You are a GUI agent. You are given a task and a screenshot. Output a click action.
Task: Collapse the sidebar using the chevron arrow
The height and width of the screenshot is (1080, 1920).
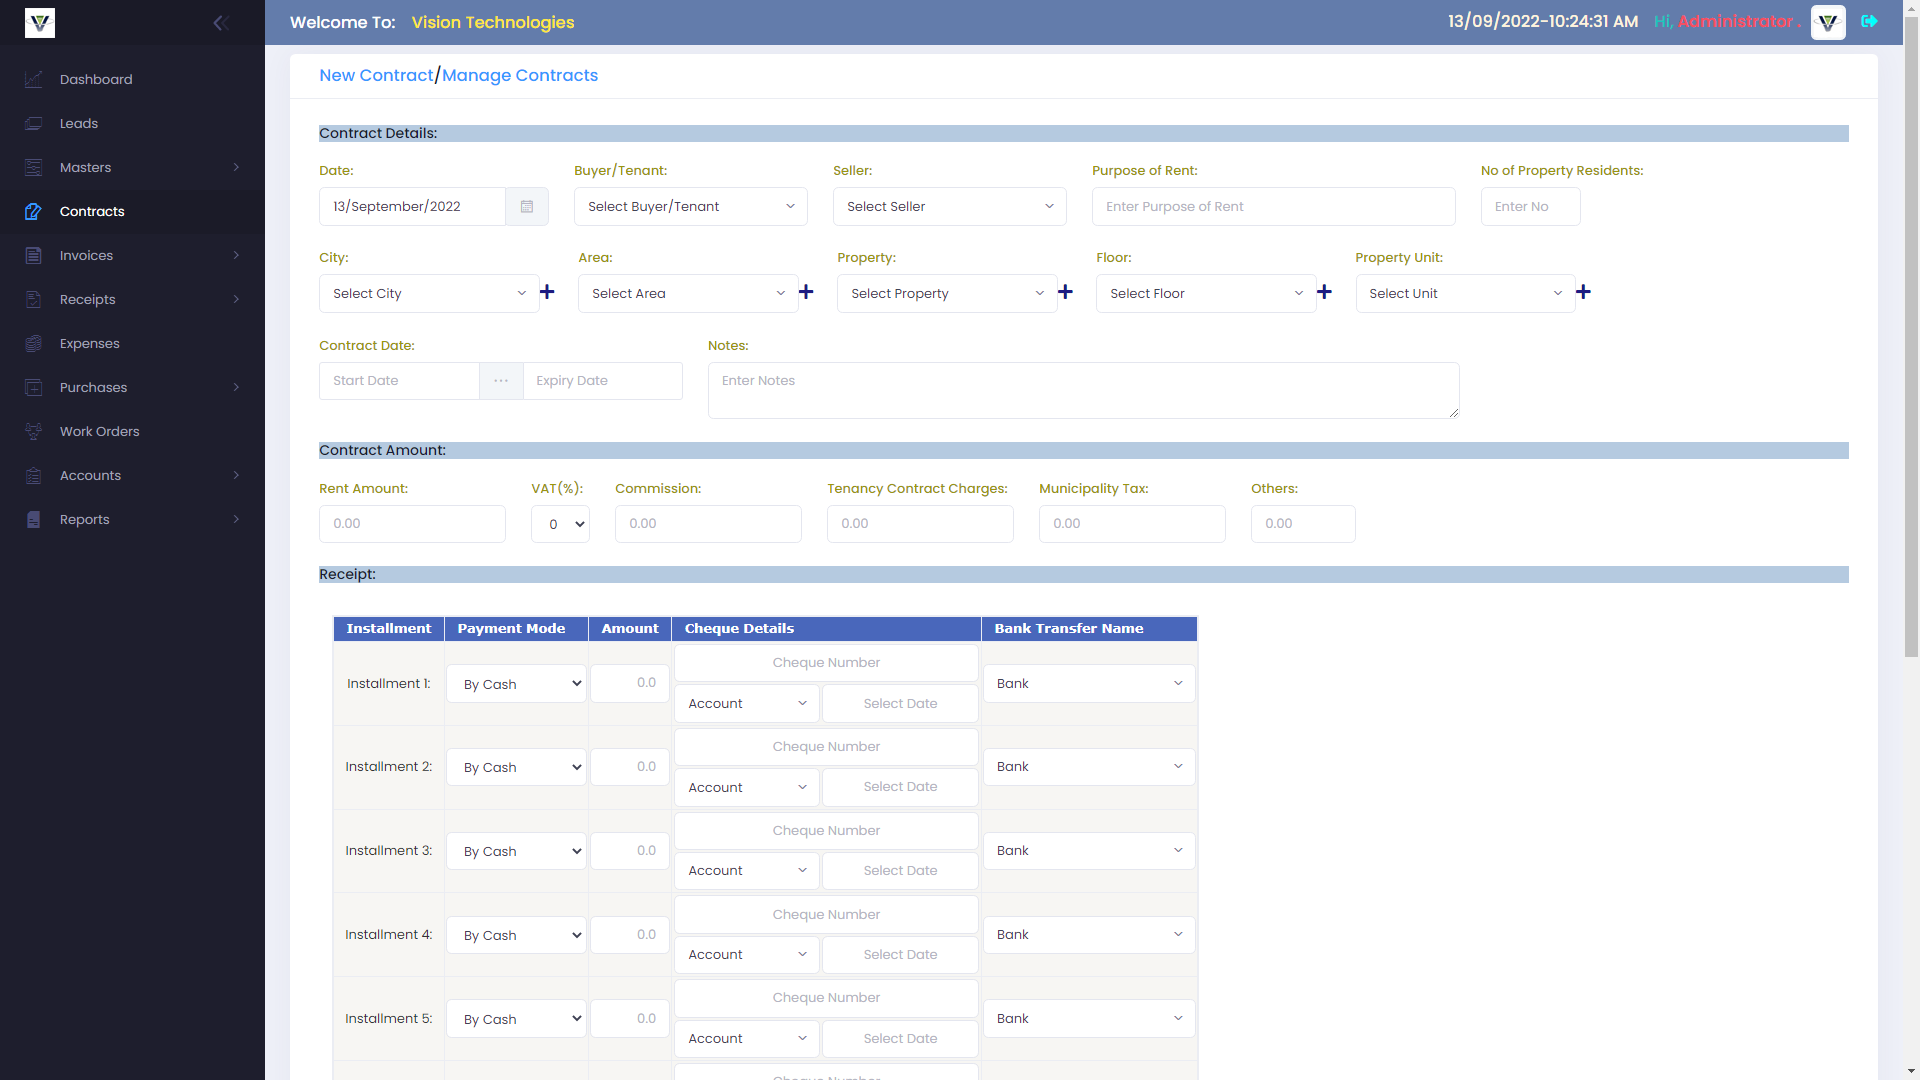(x=220, y=22)
